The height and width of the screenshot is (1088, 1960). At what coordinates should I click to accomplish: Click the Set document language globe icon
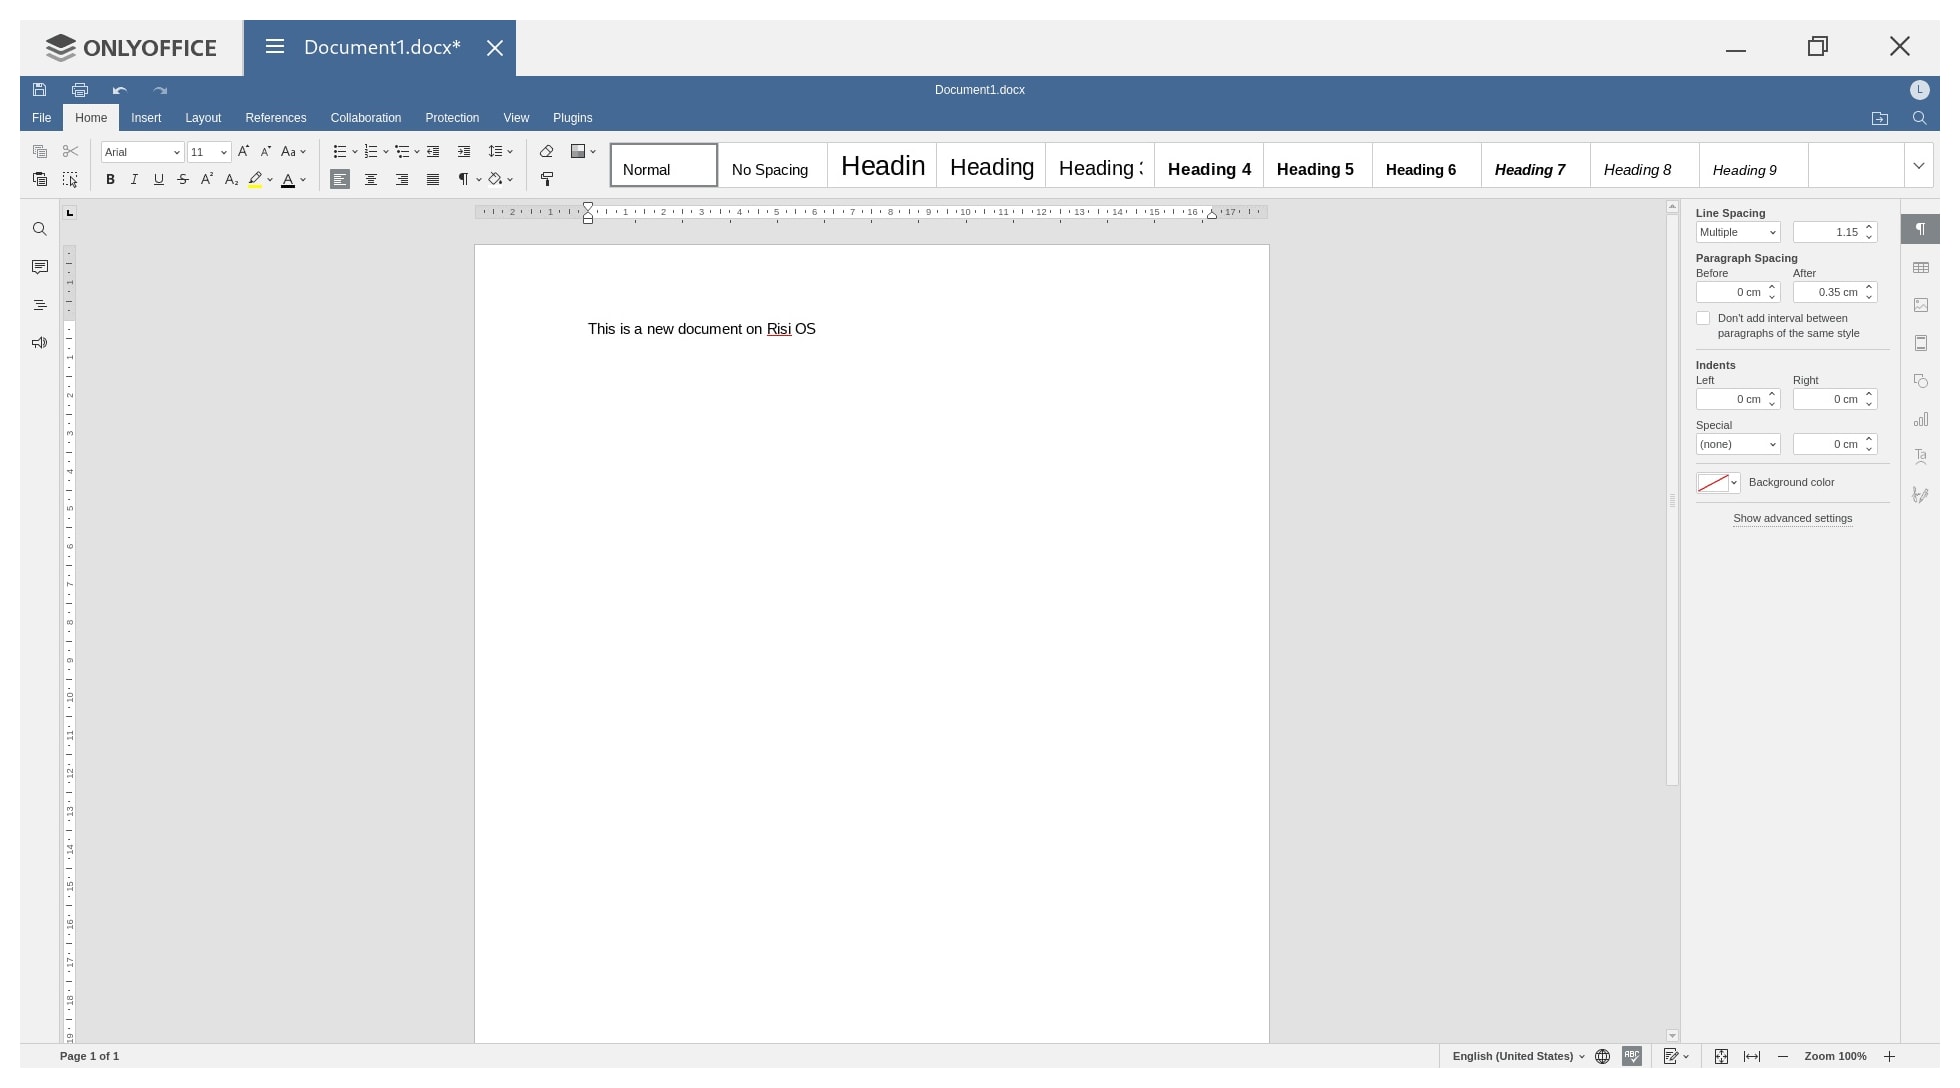click(x=1602, y=1056)
